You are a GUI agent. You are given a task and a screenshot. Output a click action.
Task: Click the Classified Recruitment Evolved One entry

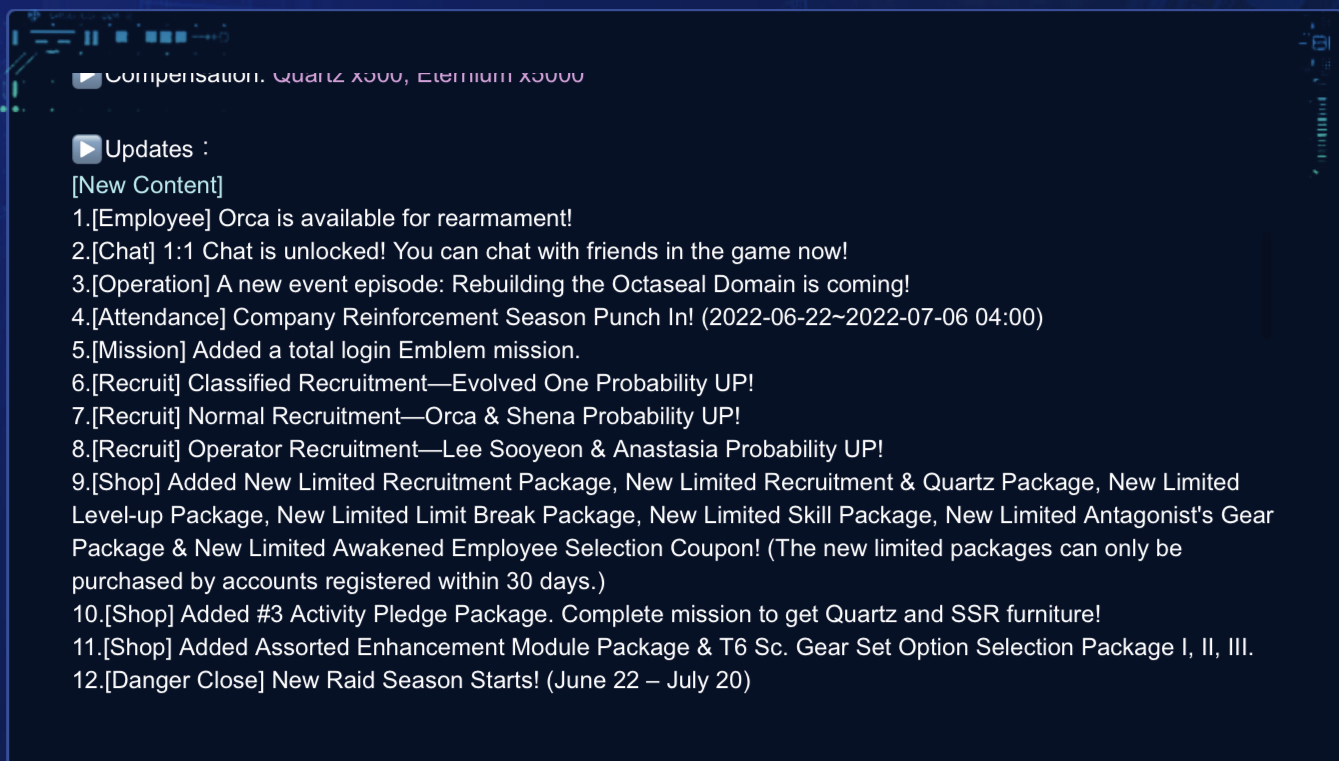pyautogui.click(x=413, y=383)
